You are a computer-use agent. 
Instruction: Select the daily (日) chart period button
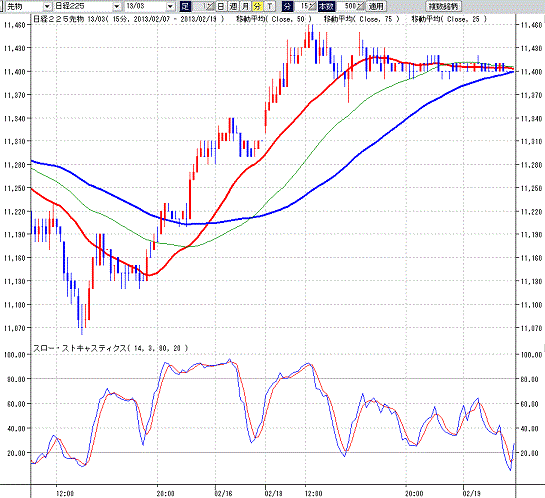[221, 6]
